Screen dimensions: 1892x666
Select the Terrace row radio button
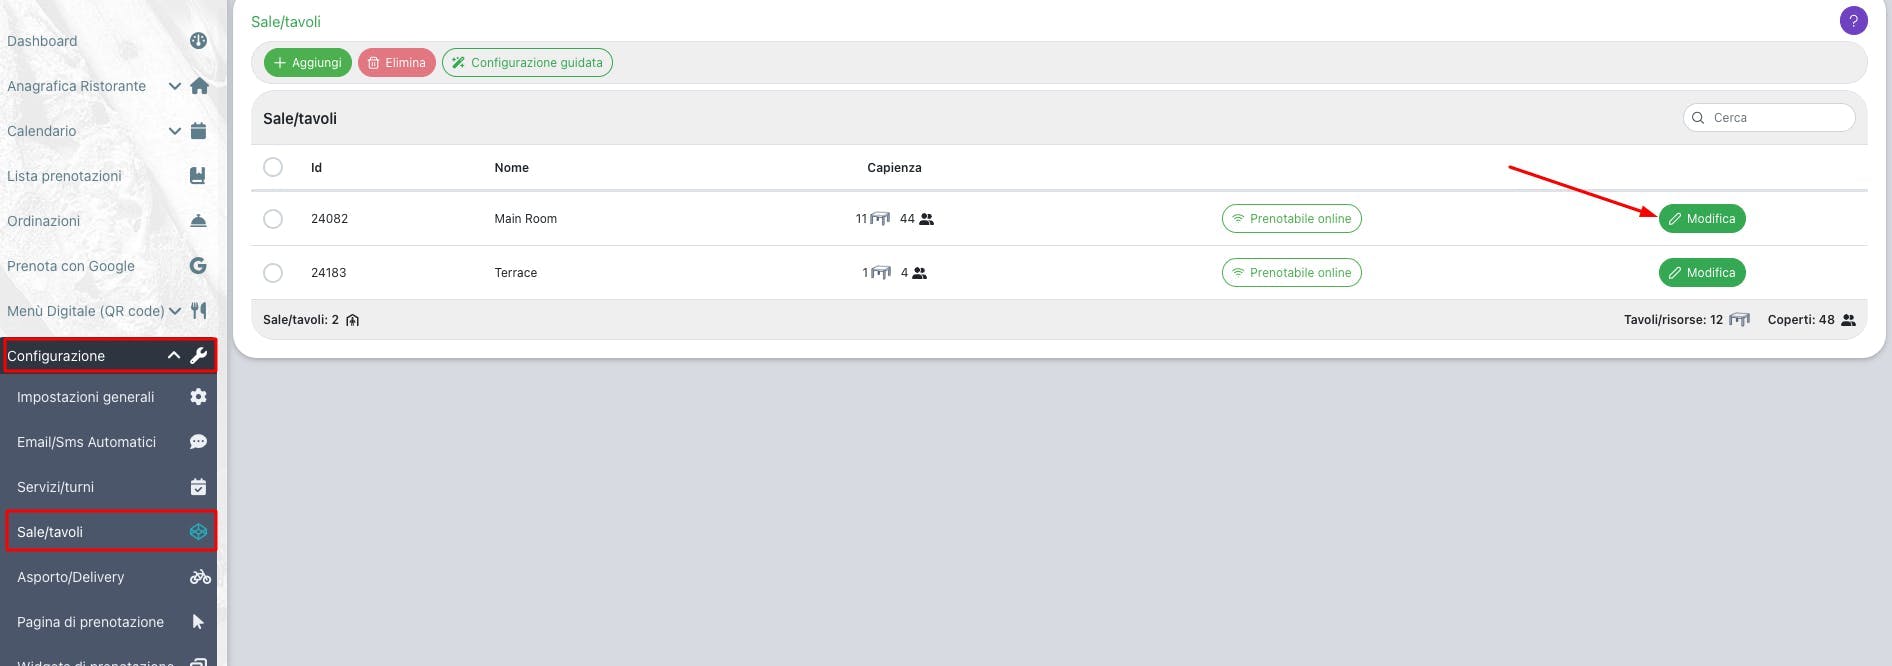(273, 273)
